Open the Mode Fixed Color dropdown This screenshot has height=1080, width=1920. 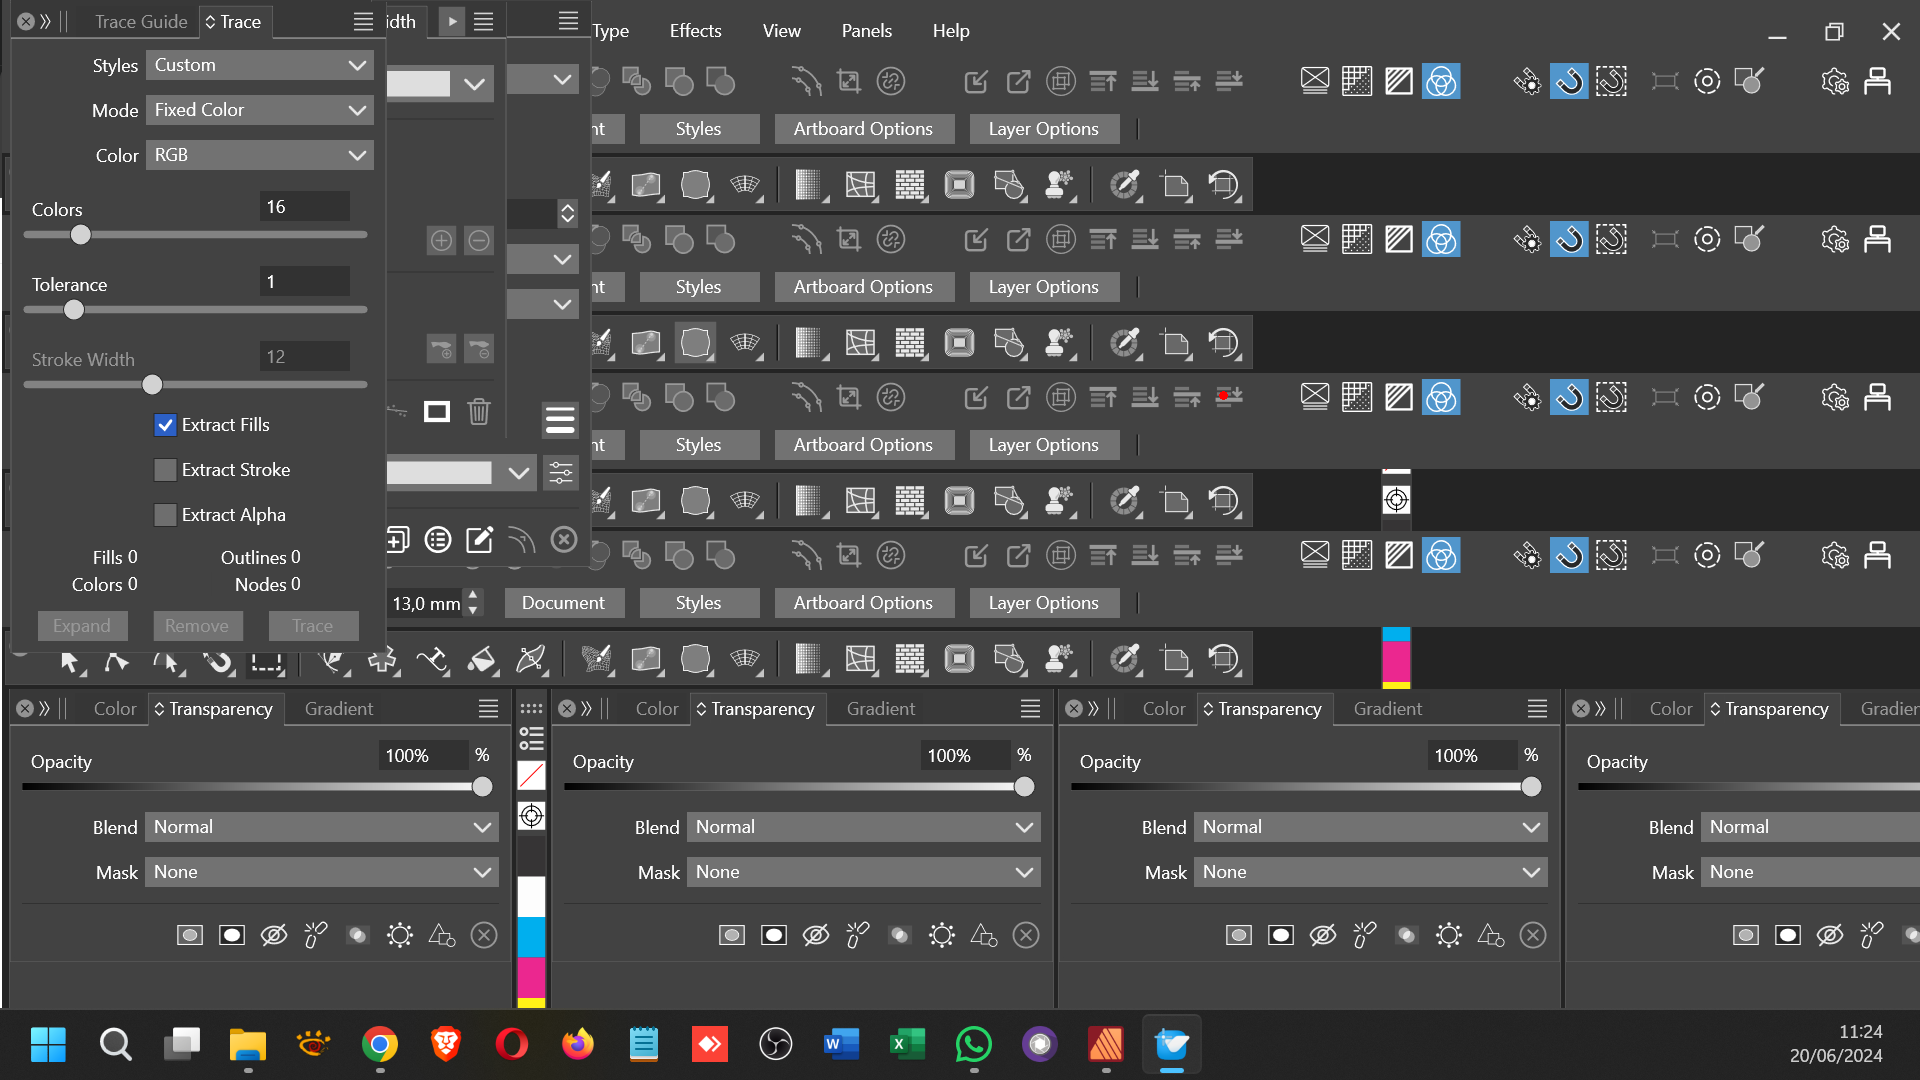pyautogui.click(x=259, y=110)
